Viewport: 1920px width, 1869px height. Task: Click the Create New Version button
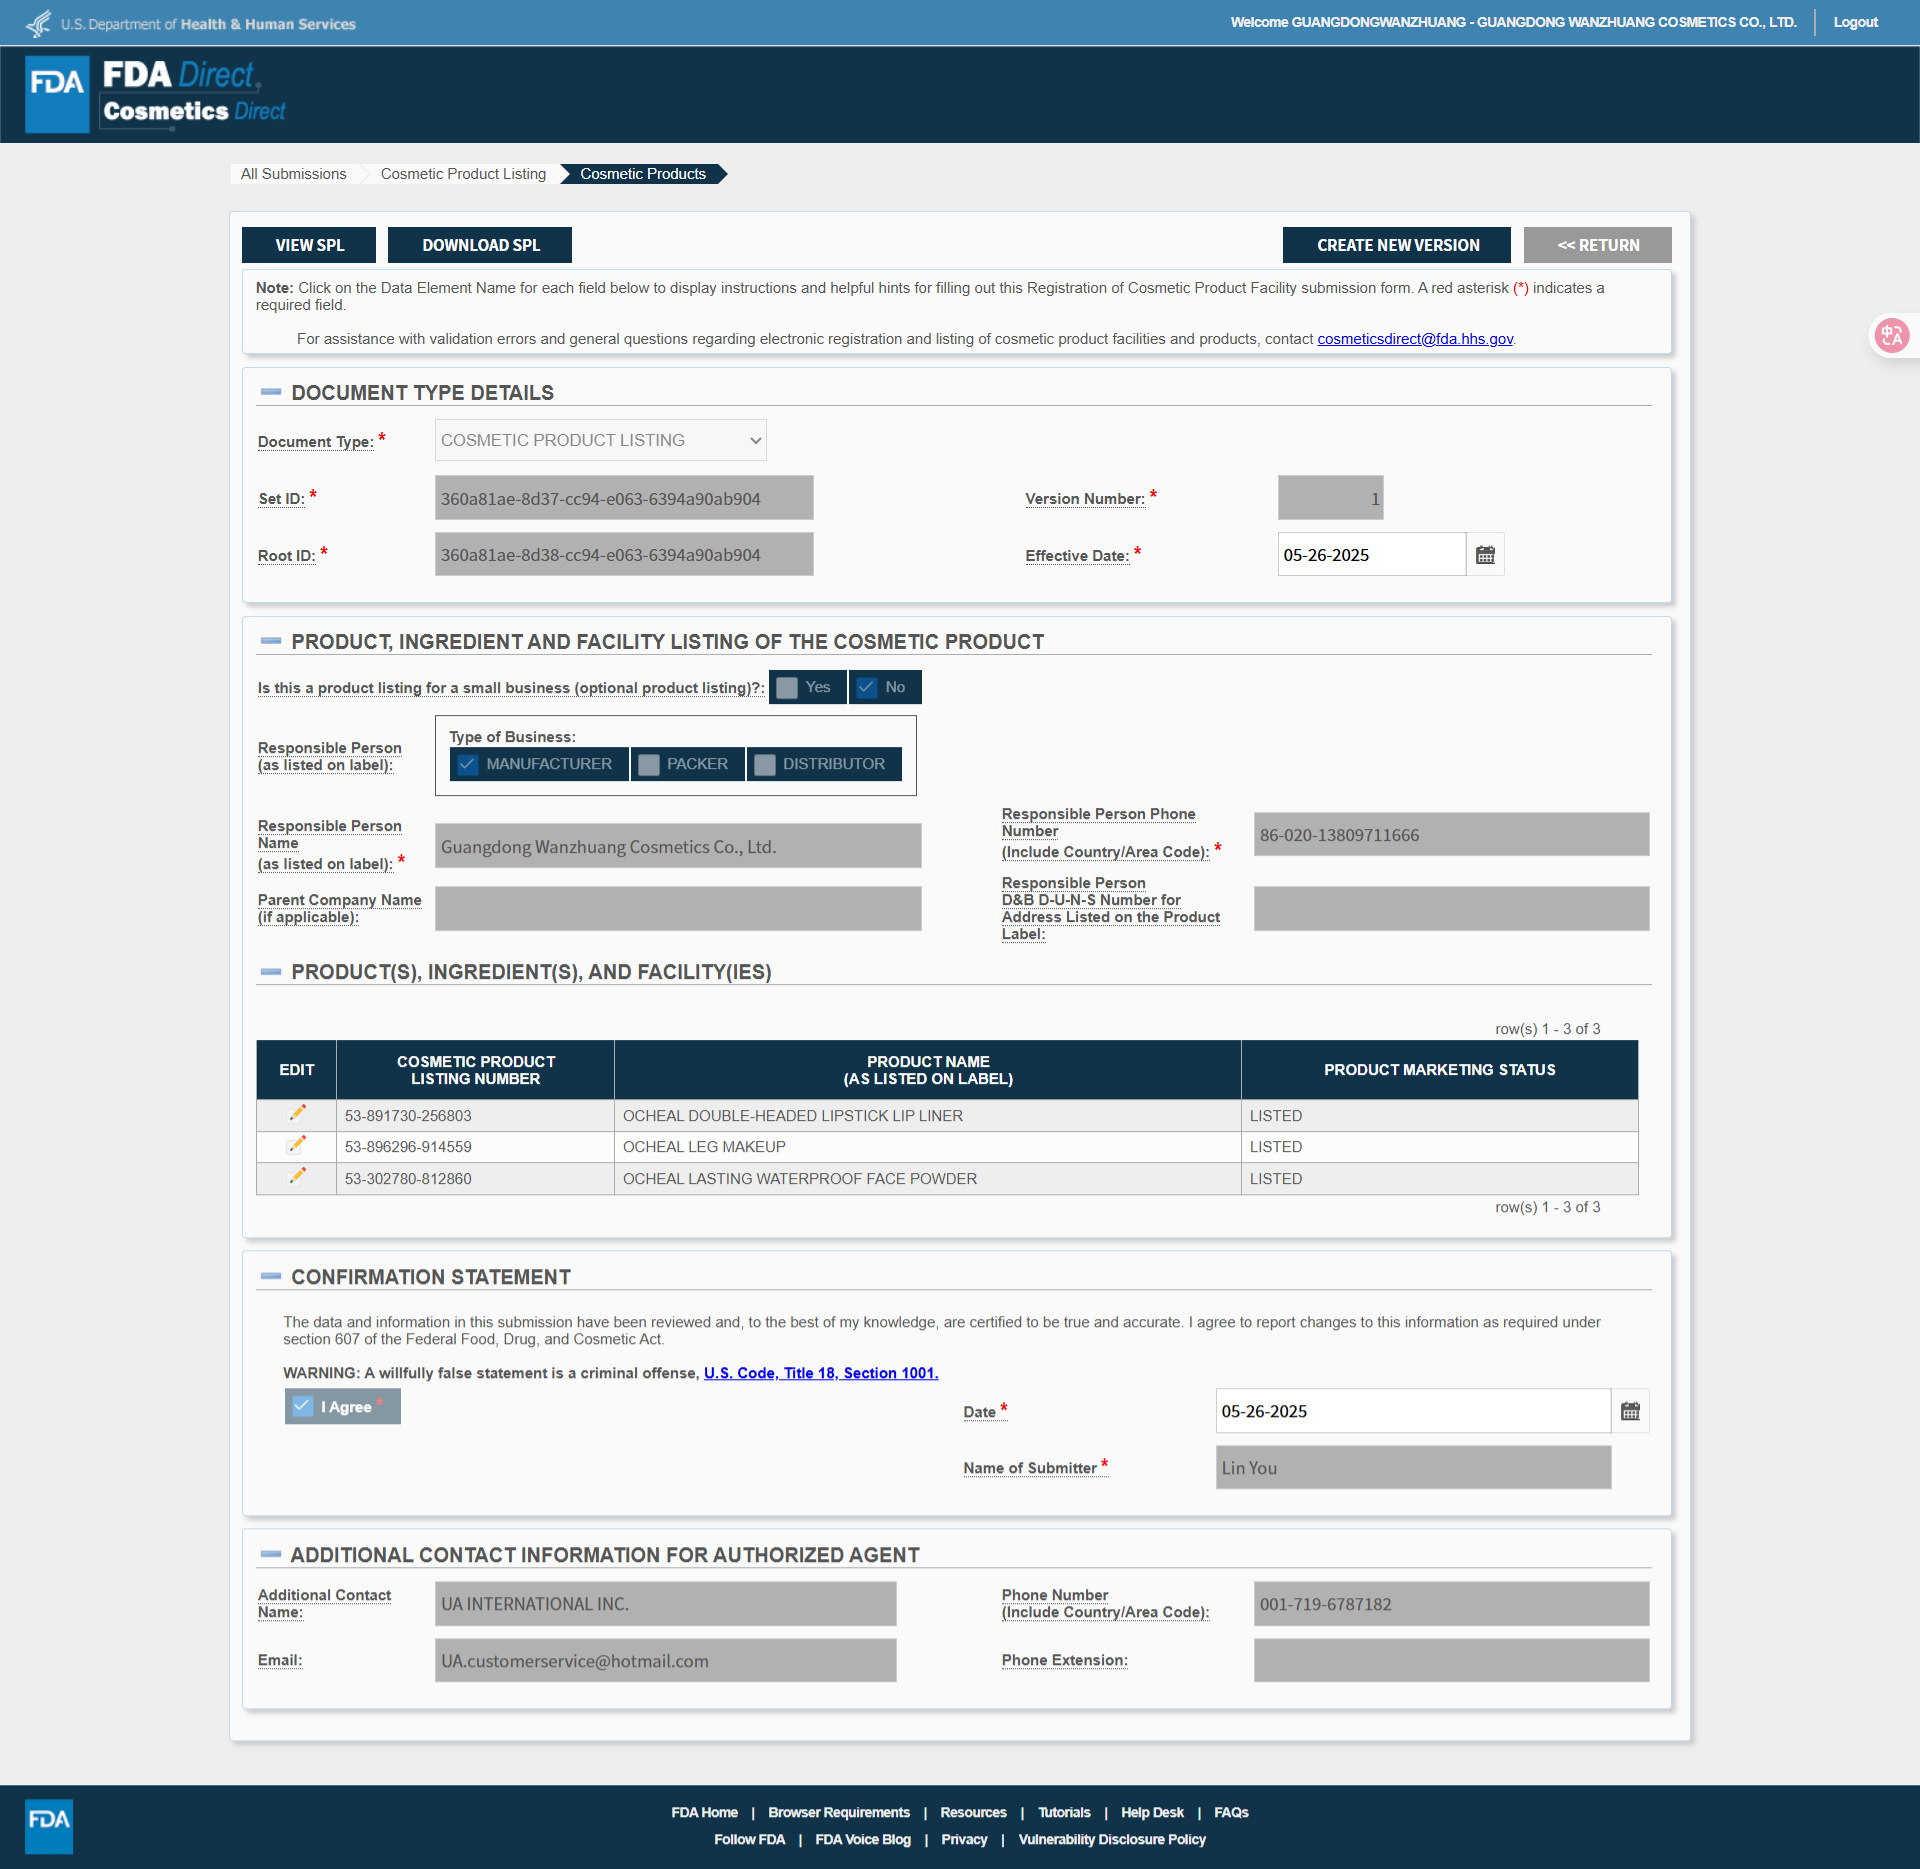pos(1396,245)
